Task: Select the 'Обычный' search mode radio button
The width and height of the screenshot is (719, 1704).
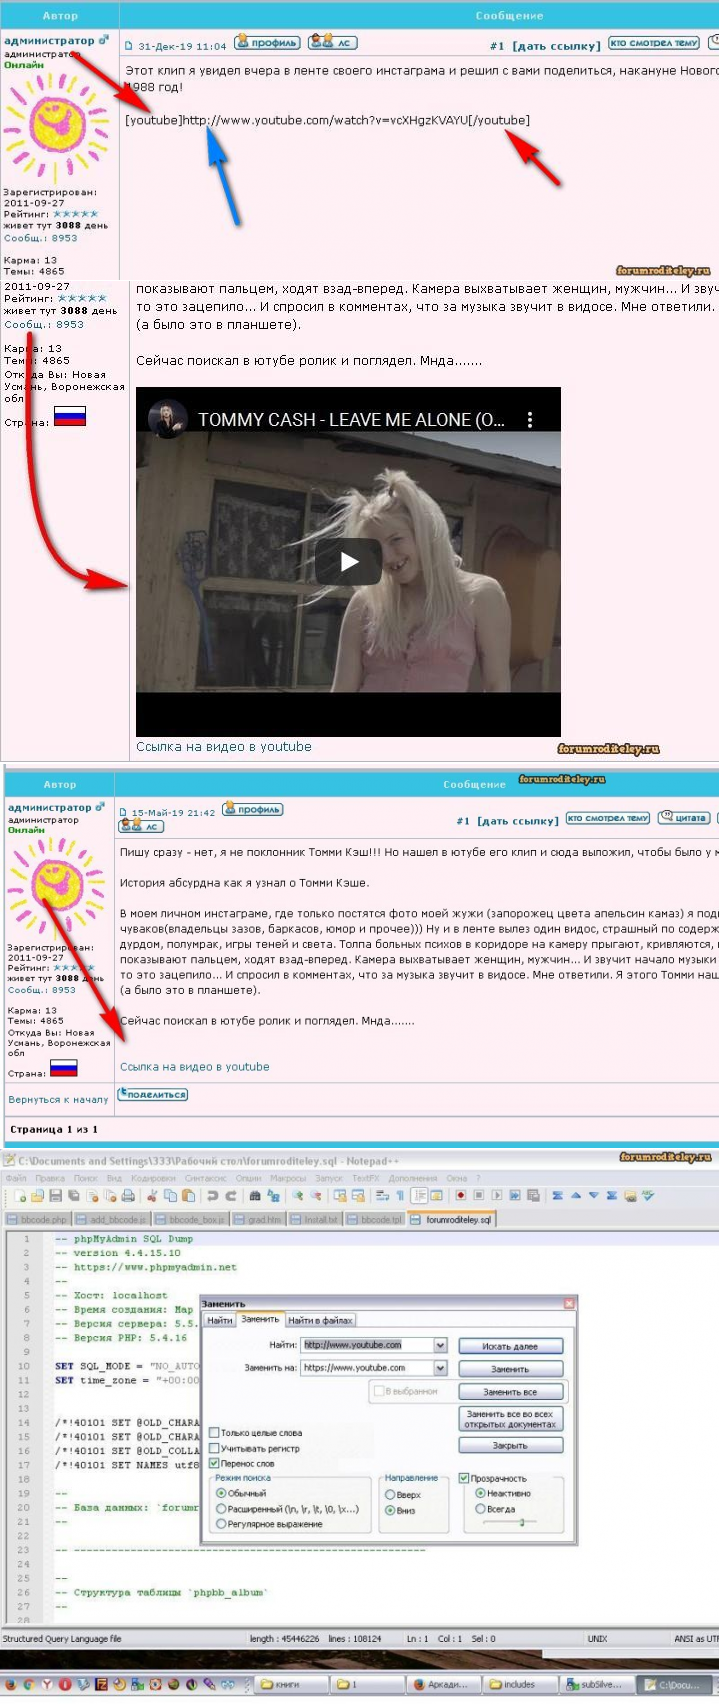Action: [x=221, y=1493]
